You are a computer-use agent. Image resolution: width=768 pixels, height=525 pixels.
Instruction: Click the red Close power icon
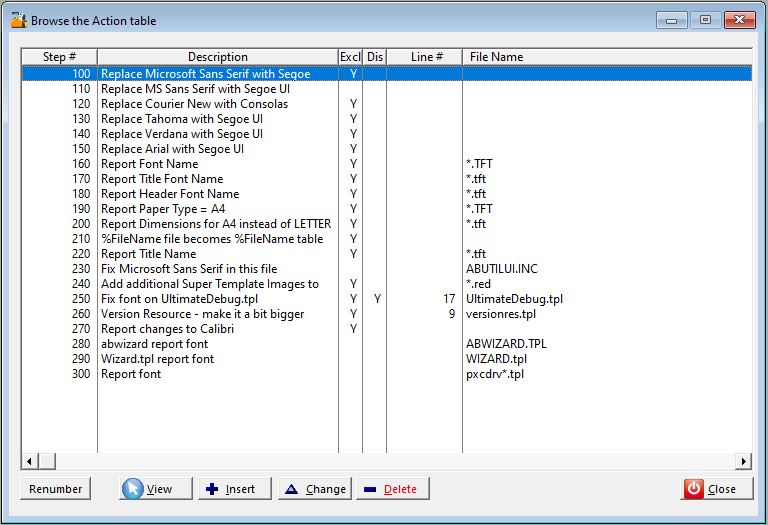click(694, 489)
